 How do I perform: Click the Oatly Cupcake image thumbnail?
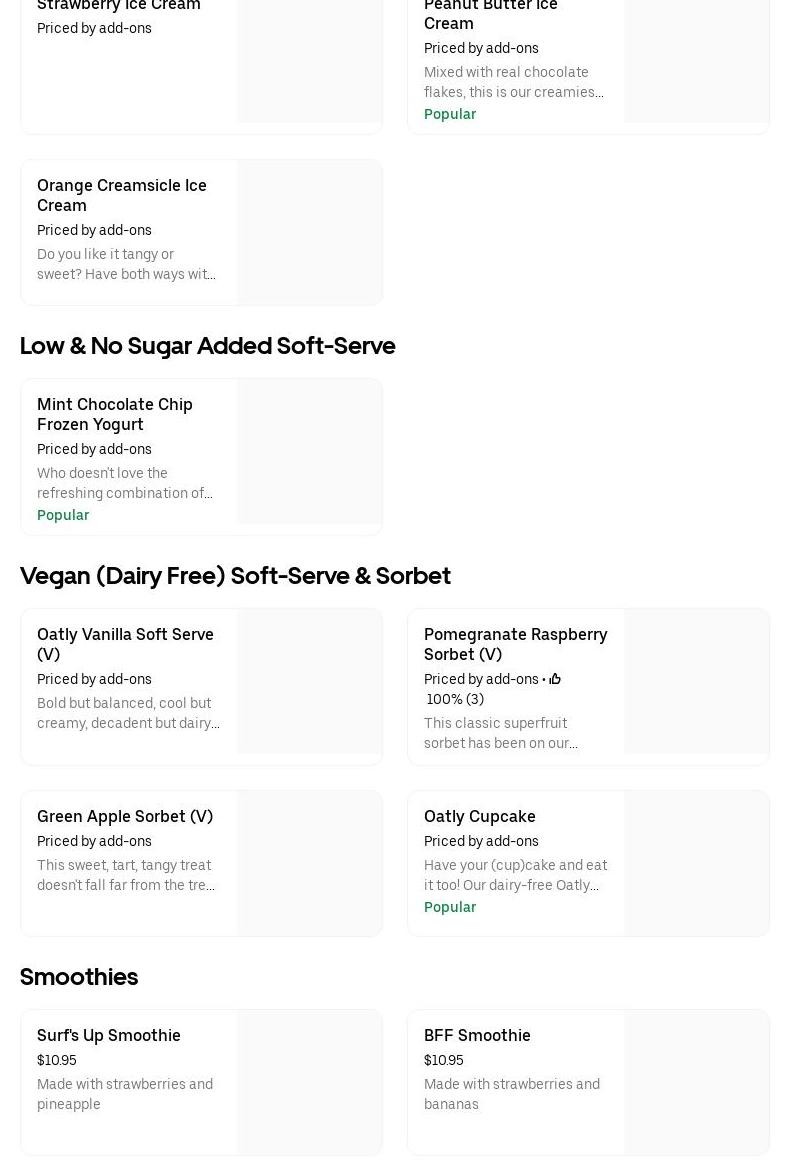[697, 863]
